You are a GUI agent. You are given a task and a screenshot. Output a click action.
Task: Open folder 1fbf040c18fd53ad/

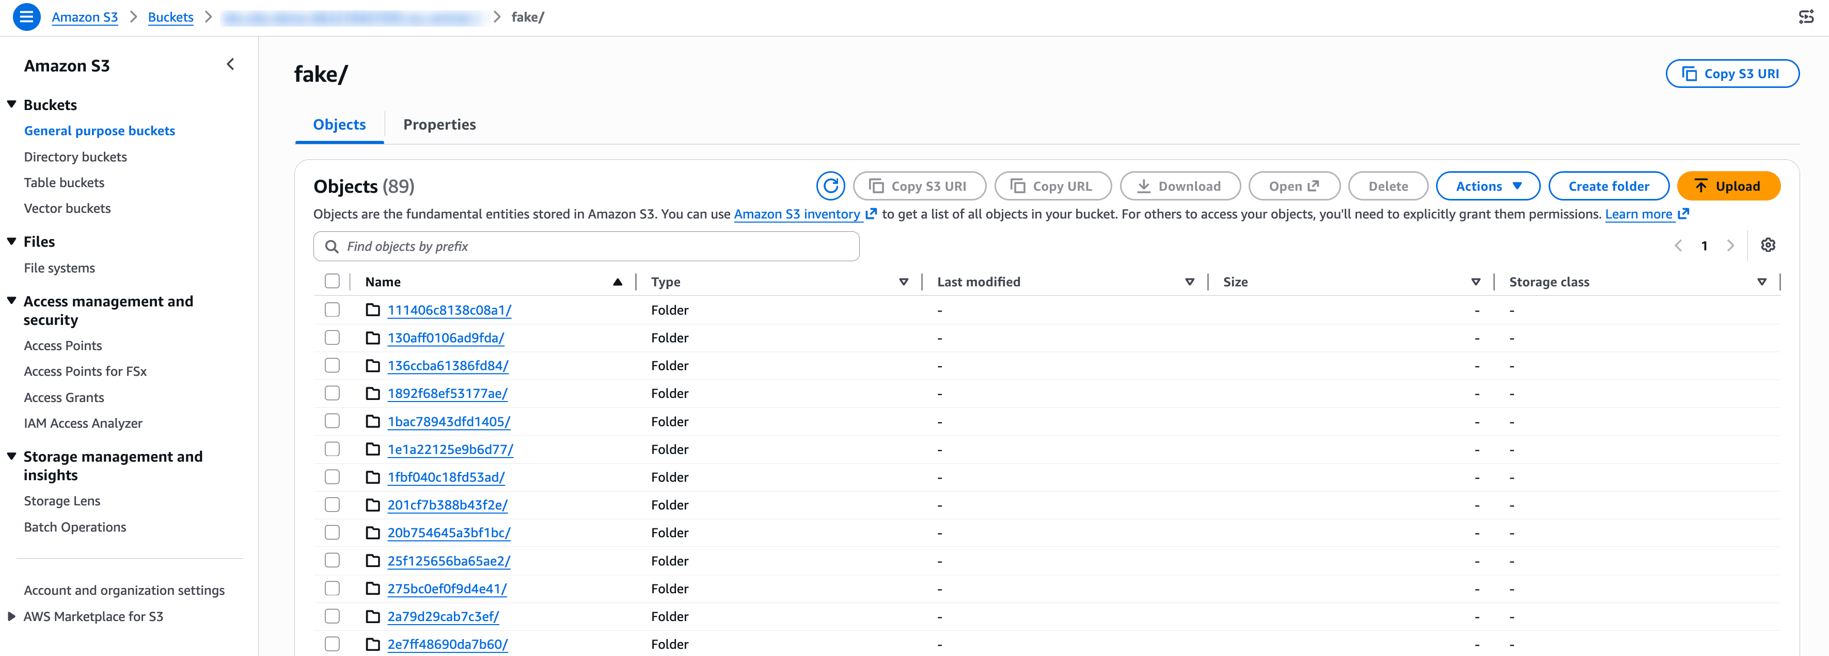446,478
